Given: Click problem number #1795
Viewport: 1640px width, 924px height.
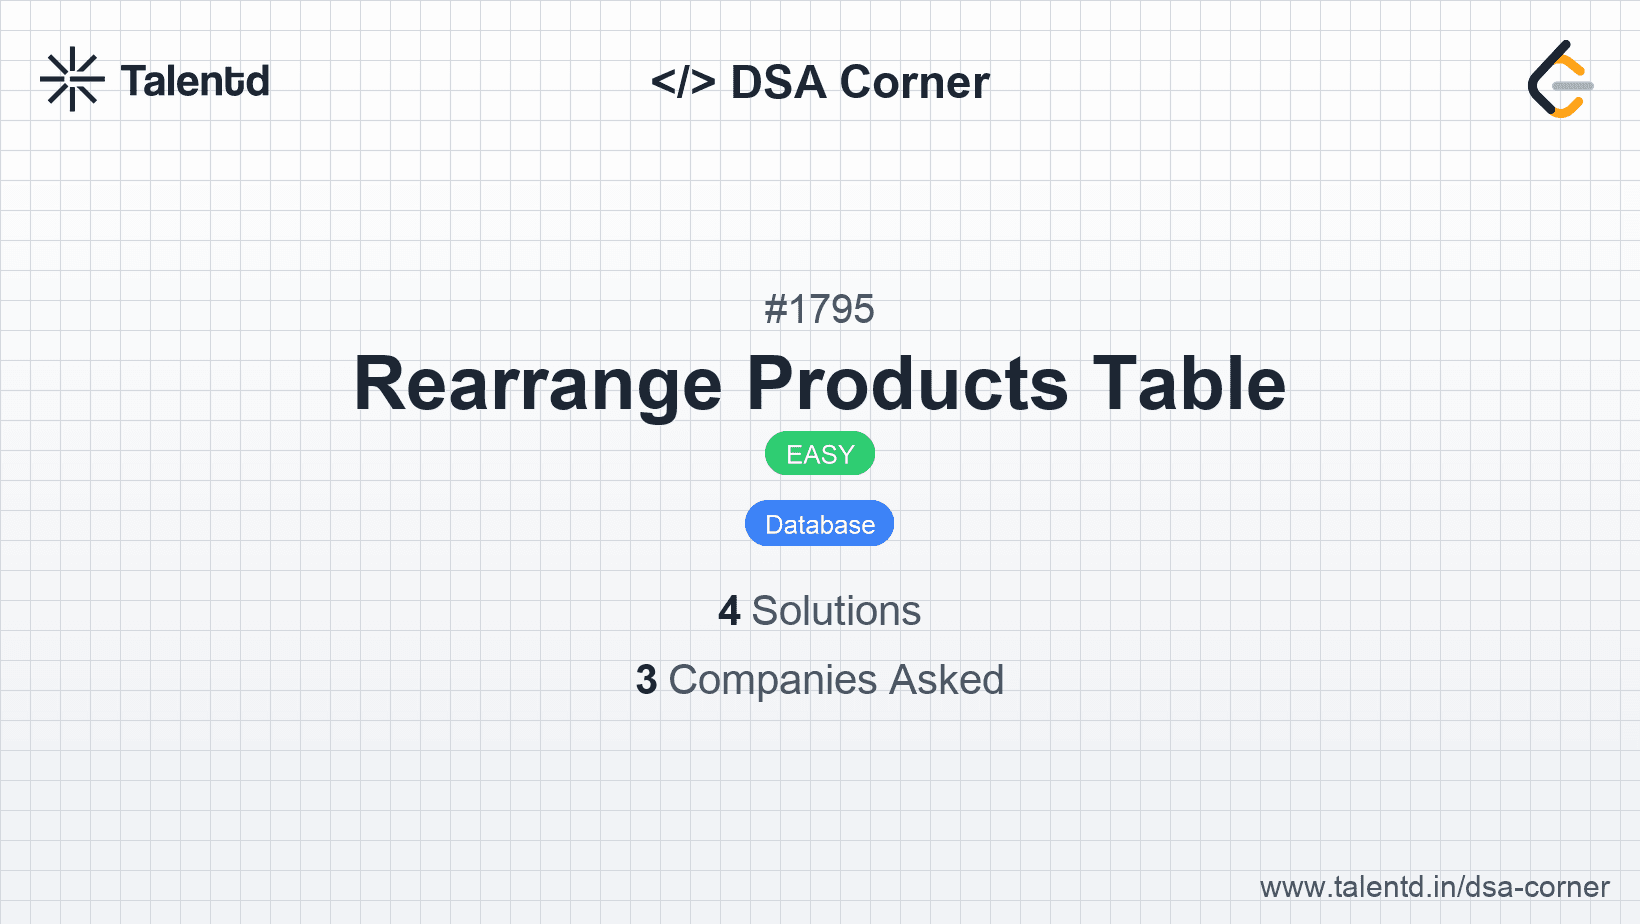Looking at the screenshot, I should click(819, 310).
